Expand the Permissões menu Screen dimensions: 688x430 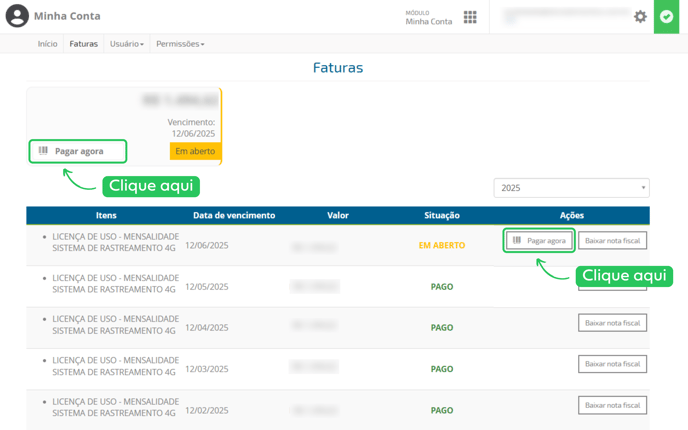(180, 44)
